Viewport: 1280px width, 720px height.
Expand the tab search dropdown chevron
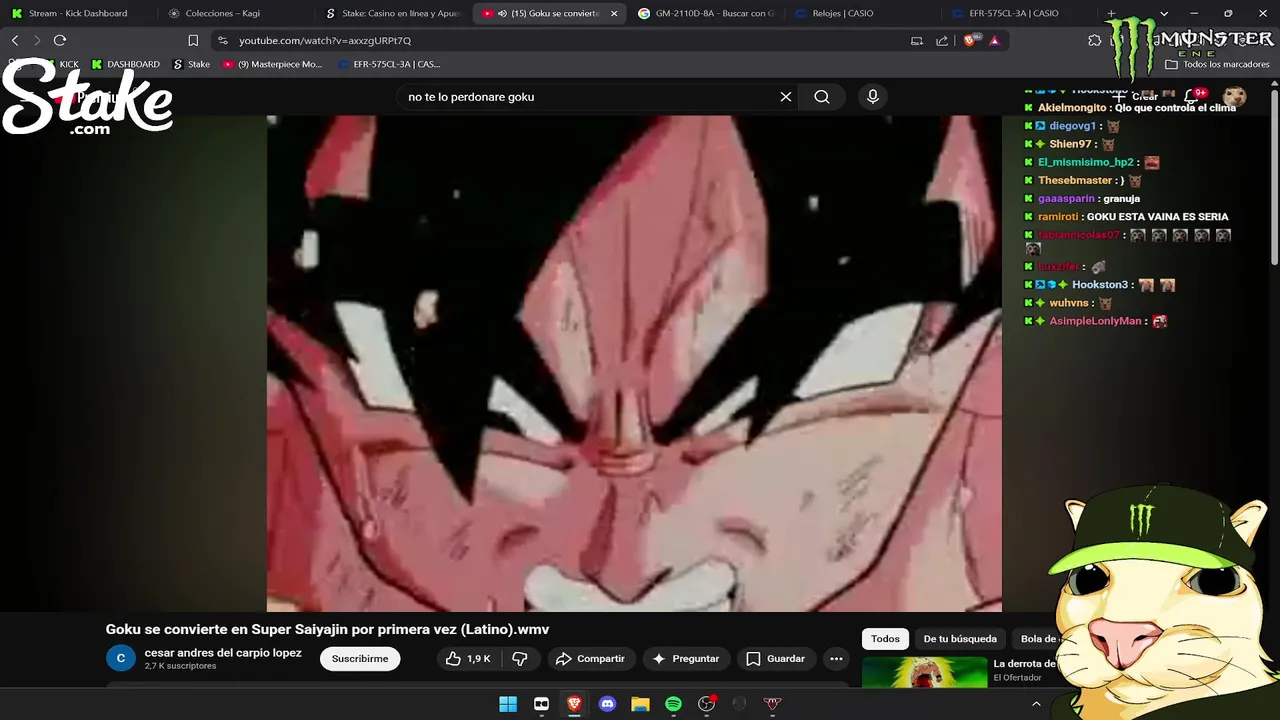tap(1164, 13)
